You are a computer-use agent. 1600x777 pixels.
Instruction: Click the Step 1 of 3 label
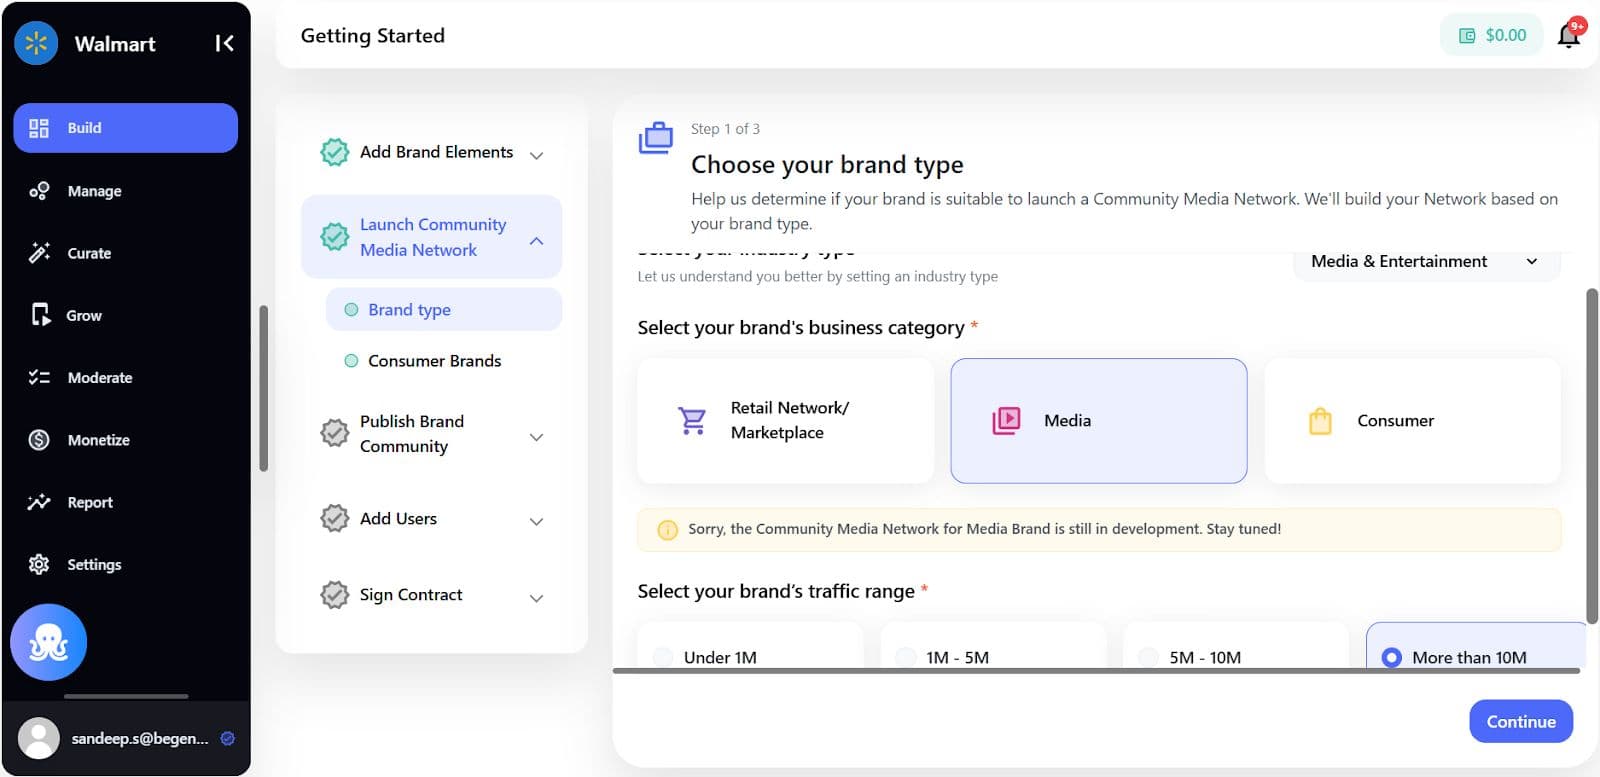725,129
